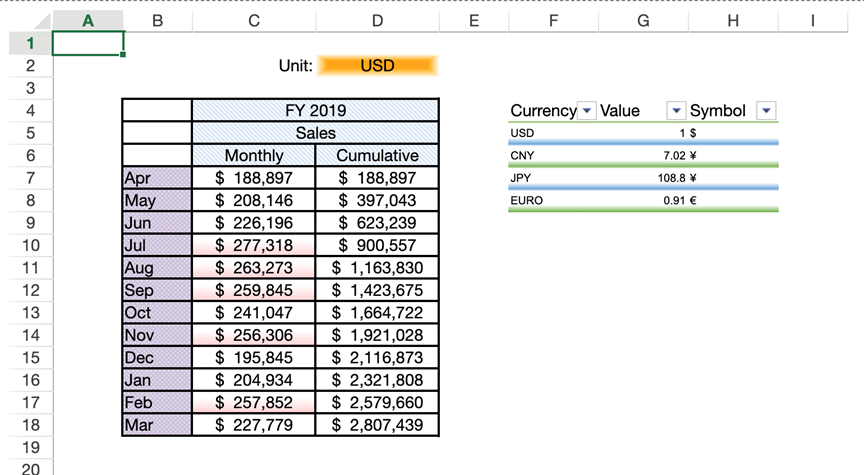Select the 'Nov' month cell

[x=157, y=335]
